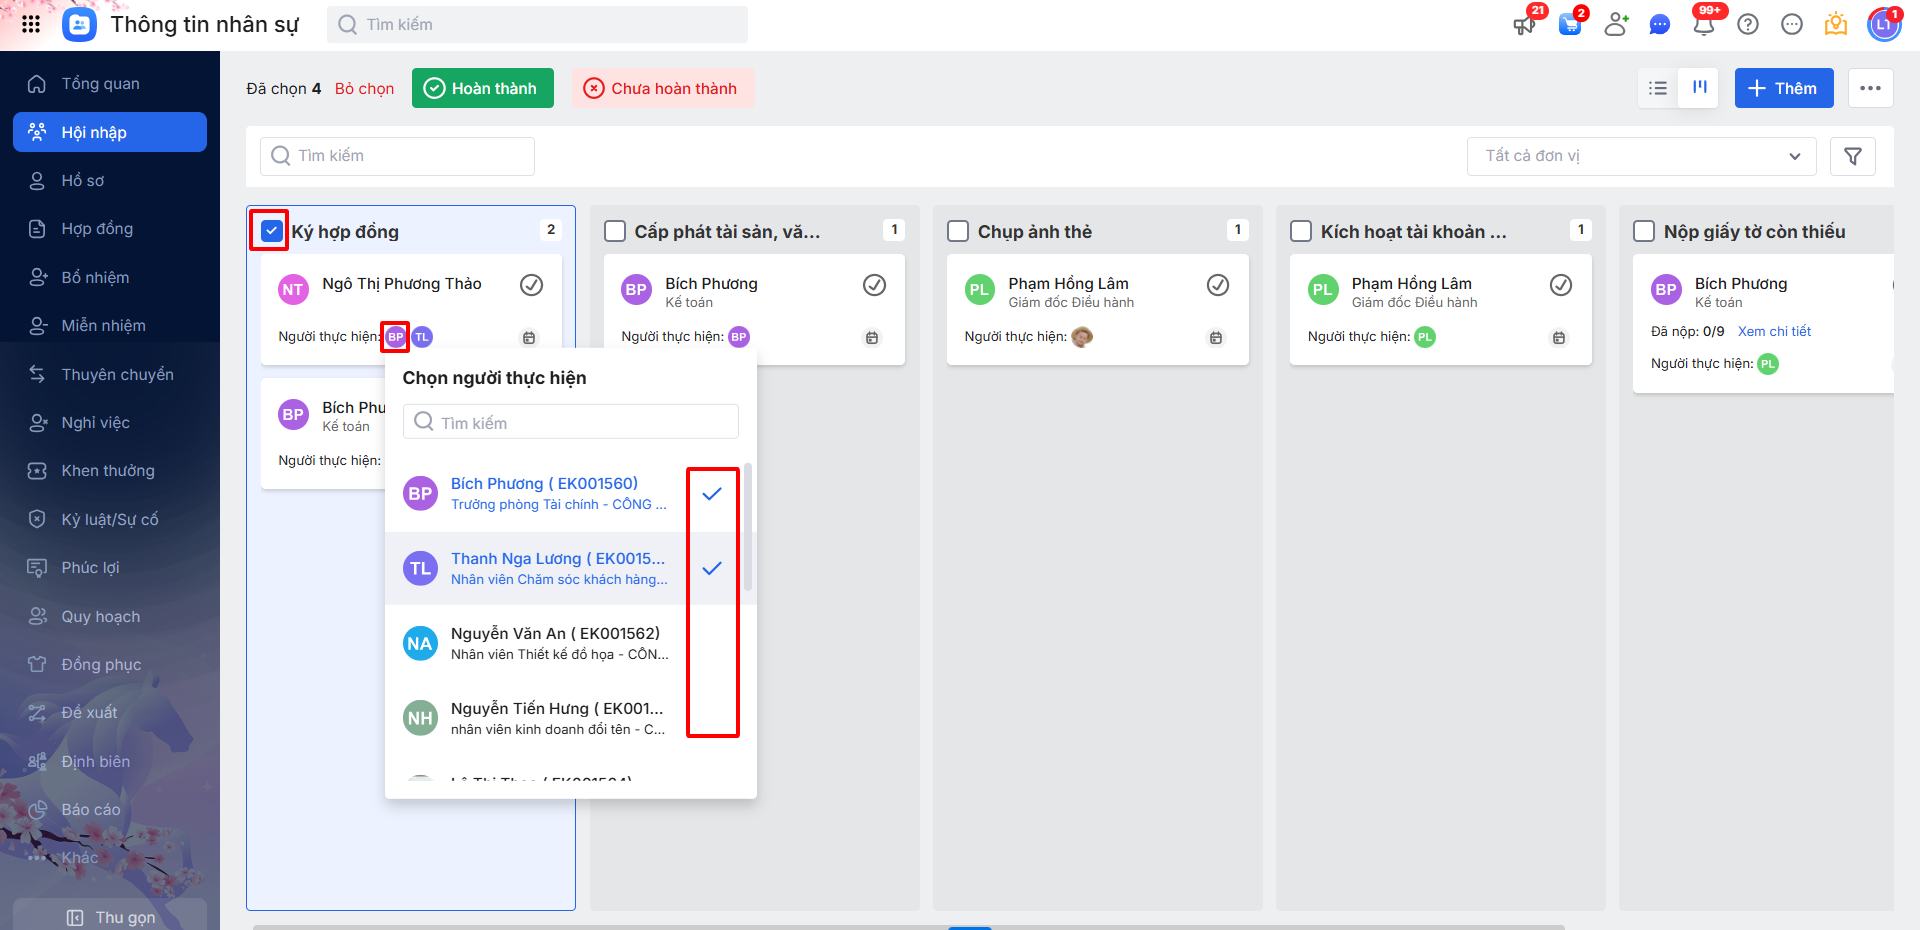Screen dimensions: 1920x930
Task: Switch to kanban board view icon
Action: point(1699,88)
